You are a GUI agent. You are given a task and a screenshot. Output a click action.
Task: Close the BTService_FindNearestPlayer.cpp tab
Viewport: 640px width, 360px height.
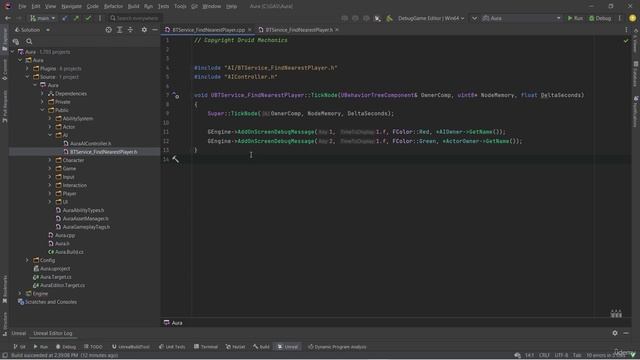tap(249, 30)
